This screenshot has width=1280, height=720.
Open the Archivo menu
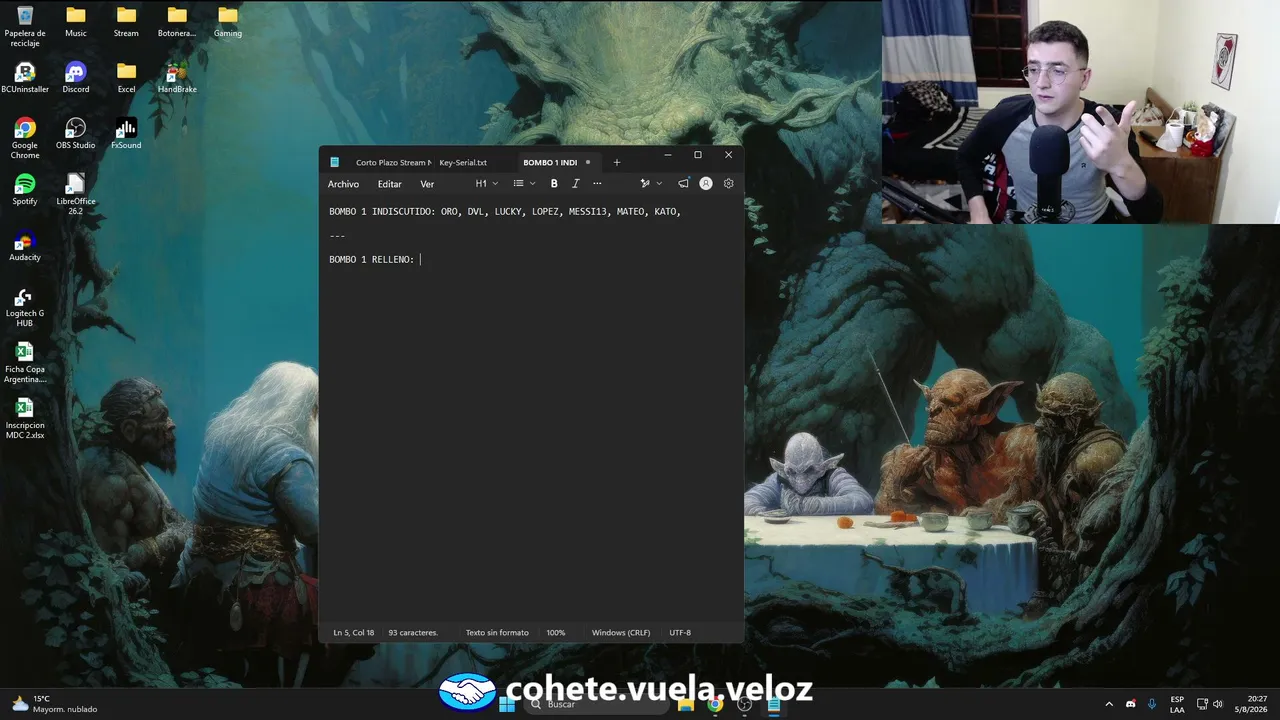pos(343,184)
